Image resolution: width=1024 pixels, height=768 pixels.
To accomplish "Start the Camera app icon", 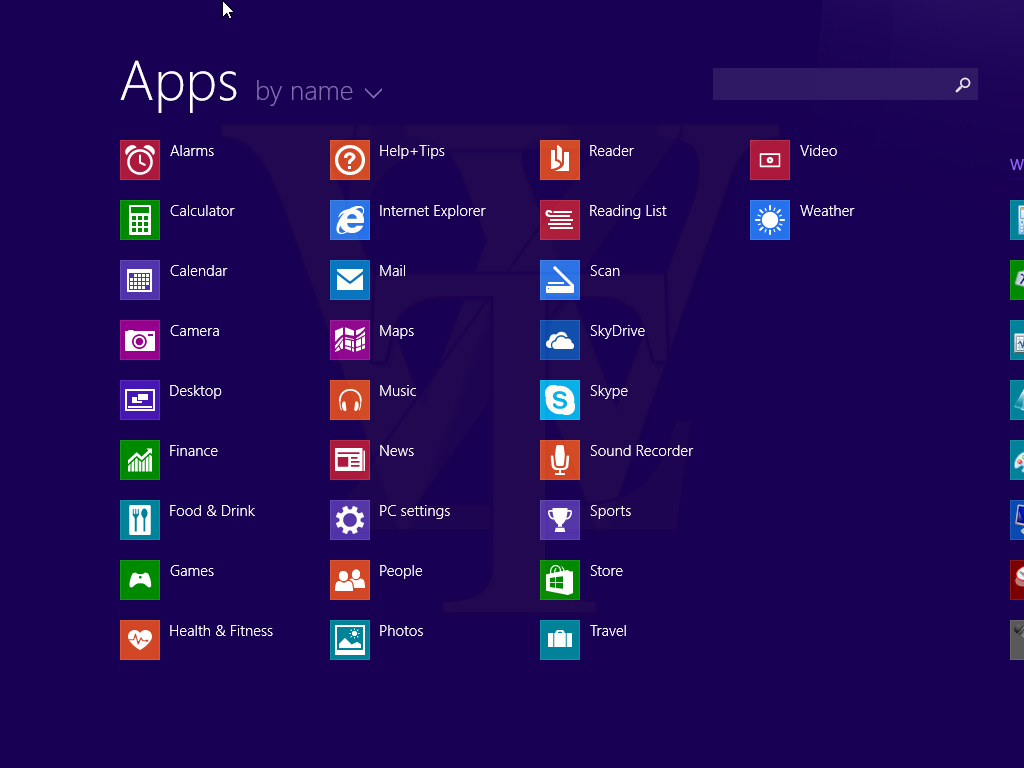I will click(140, 340).
